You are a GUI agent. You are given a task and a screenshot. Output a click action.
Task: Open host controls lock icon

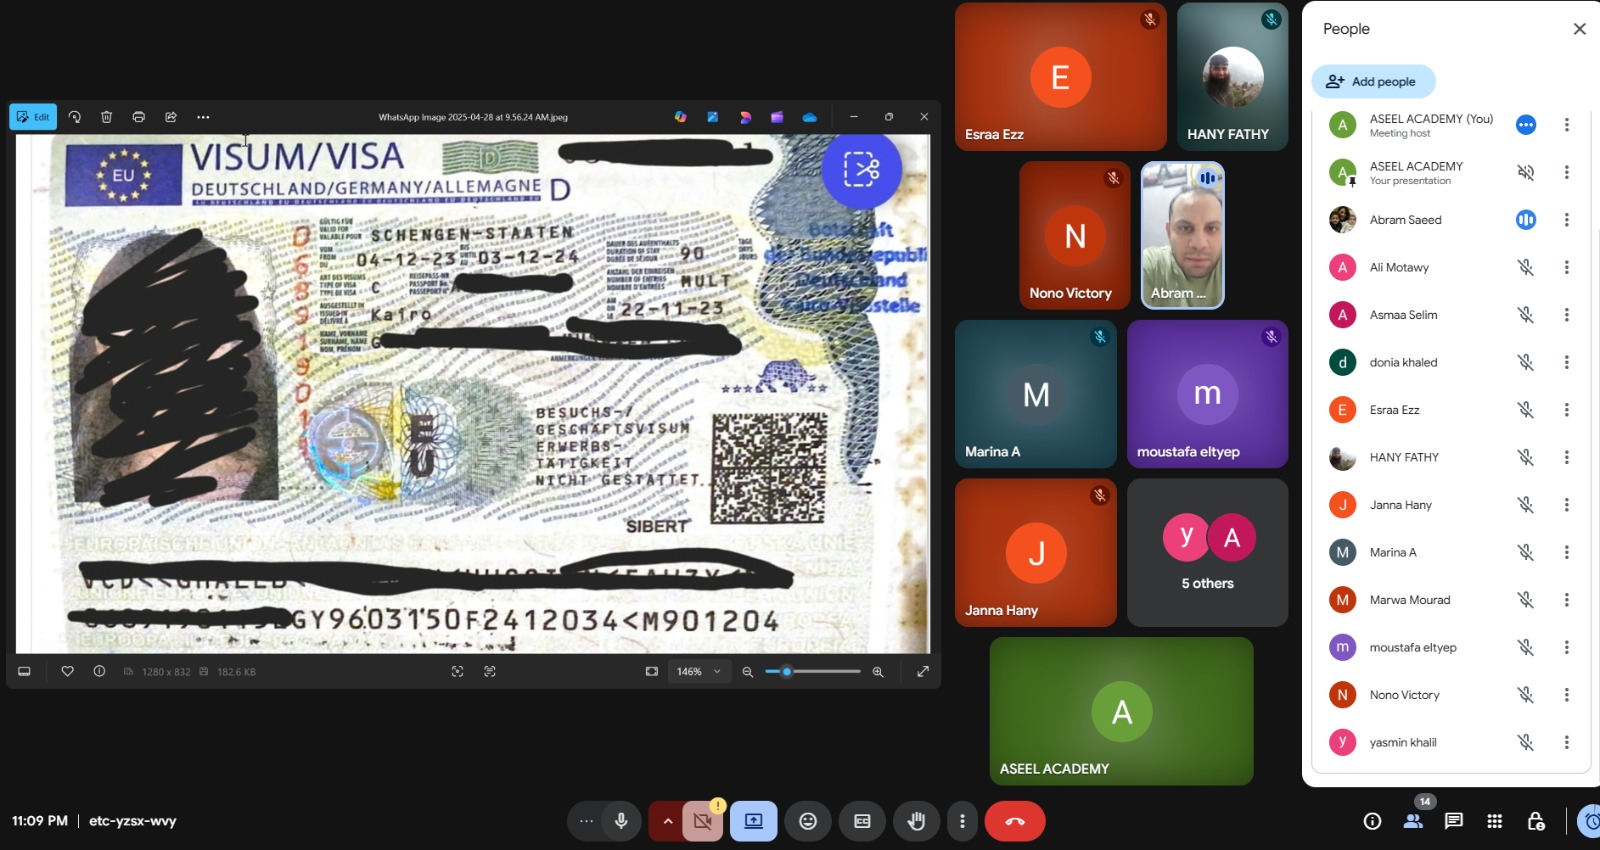pos(1536,821)
